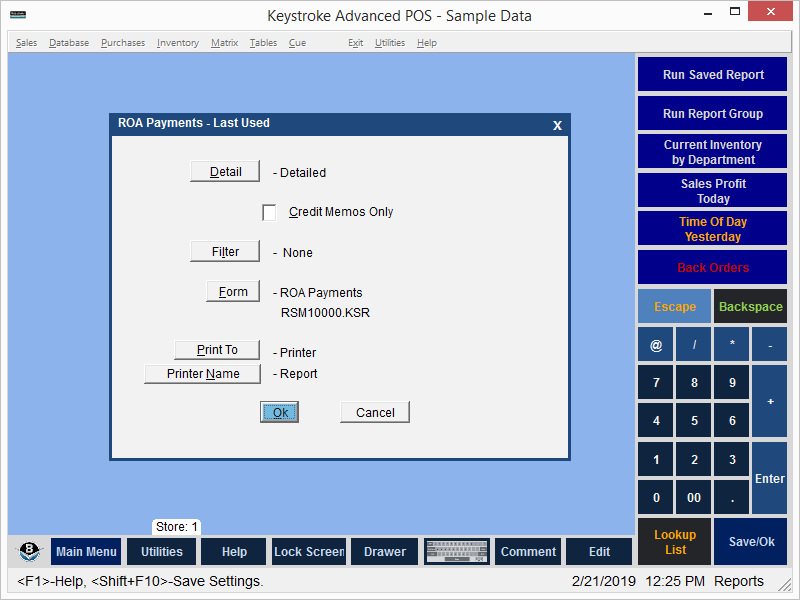Image resolution: width=800 pixels, height=600 pixels.
Task: Click Cancel in the ROA Payments dialog
Action: pos(375,412)
